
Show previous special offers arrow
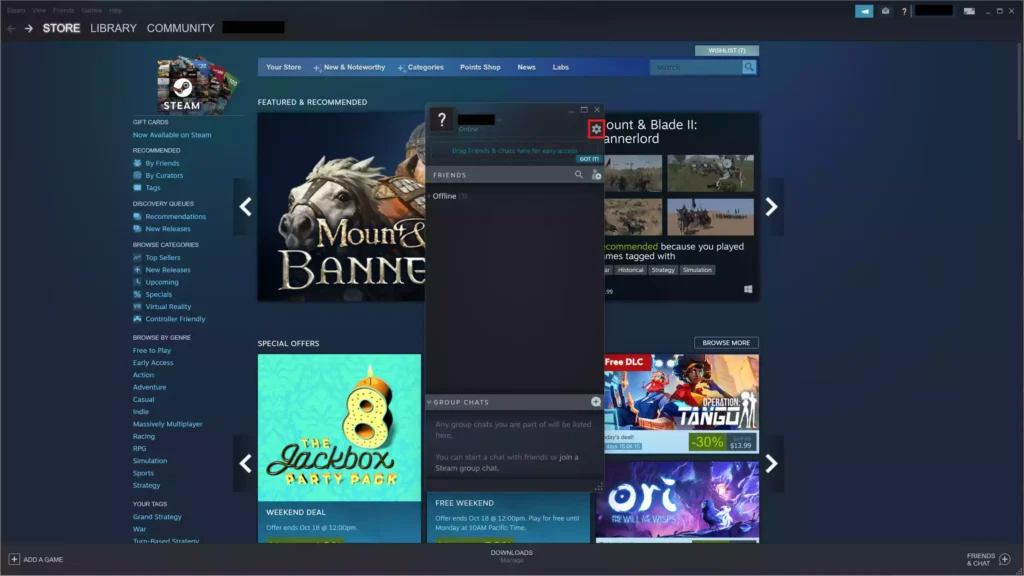click(246, 464)
